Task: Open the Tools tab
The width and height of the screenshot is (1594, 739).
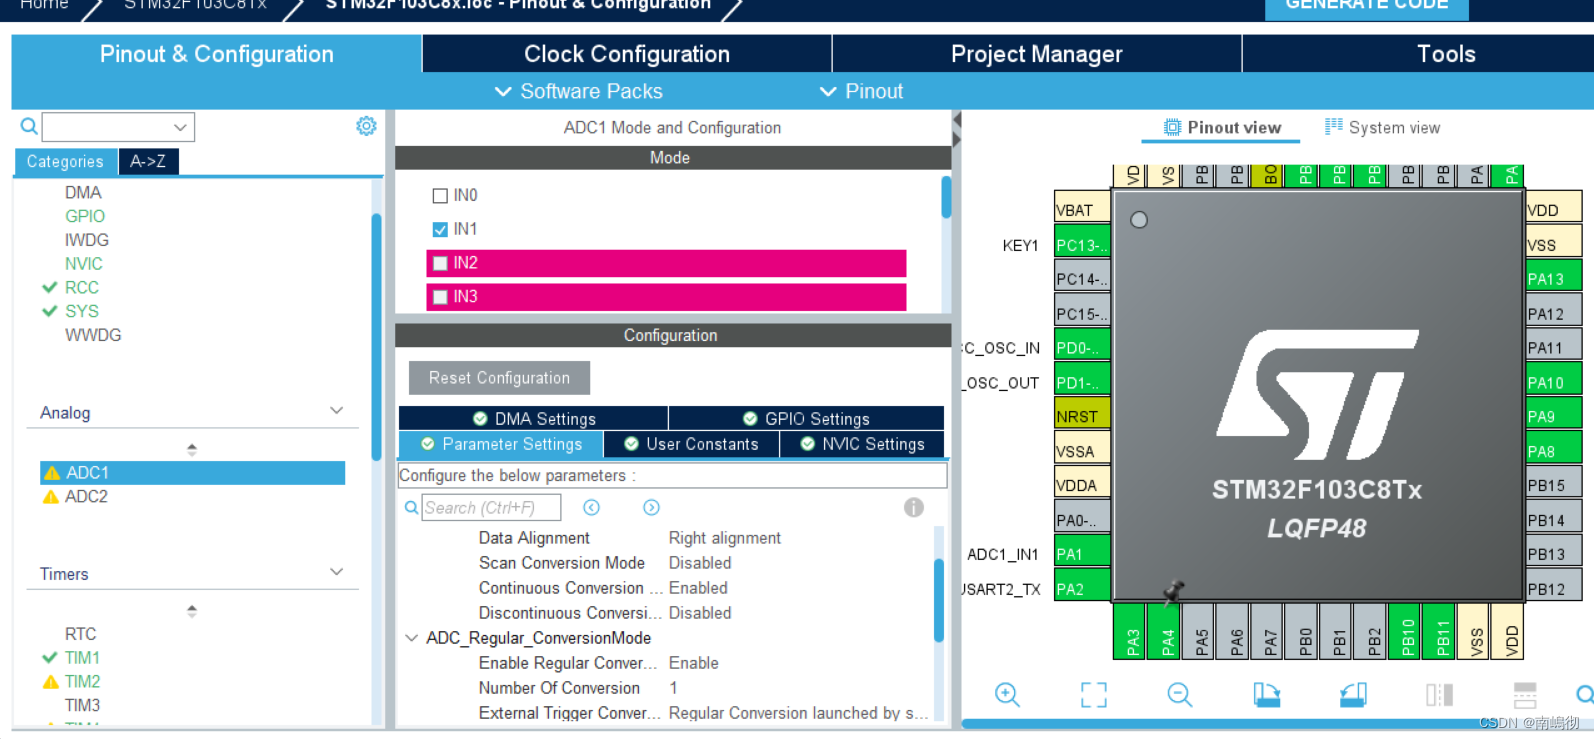Action: click(1446, 54)
